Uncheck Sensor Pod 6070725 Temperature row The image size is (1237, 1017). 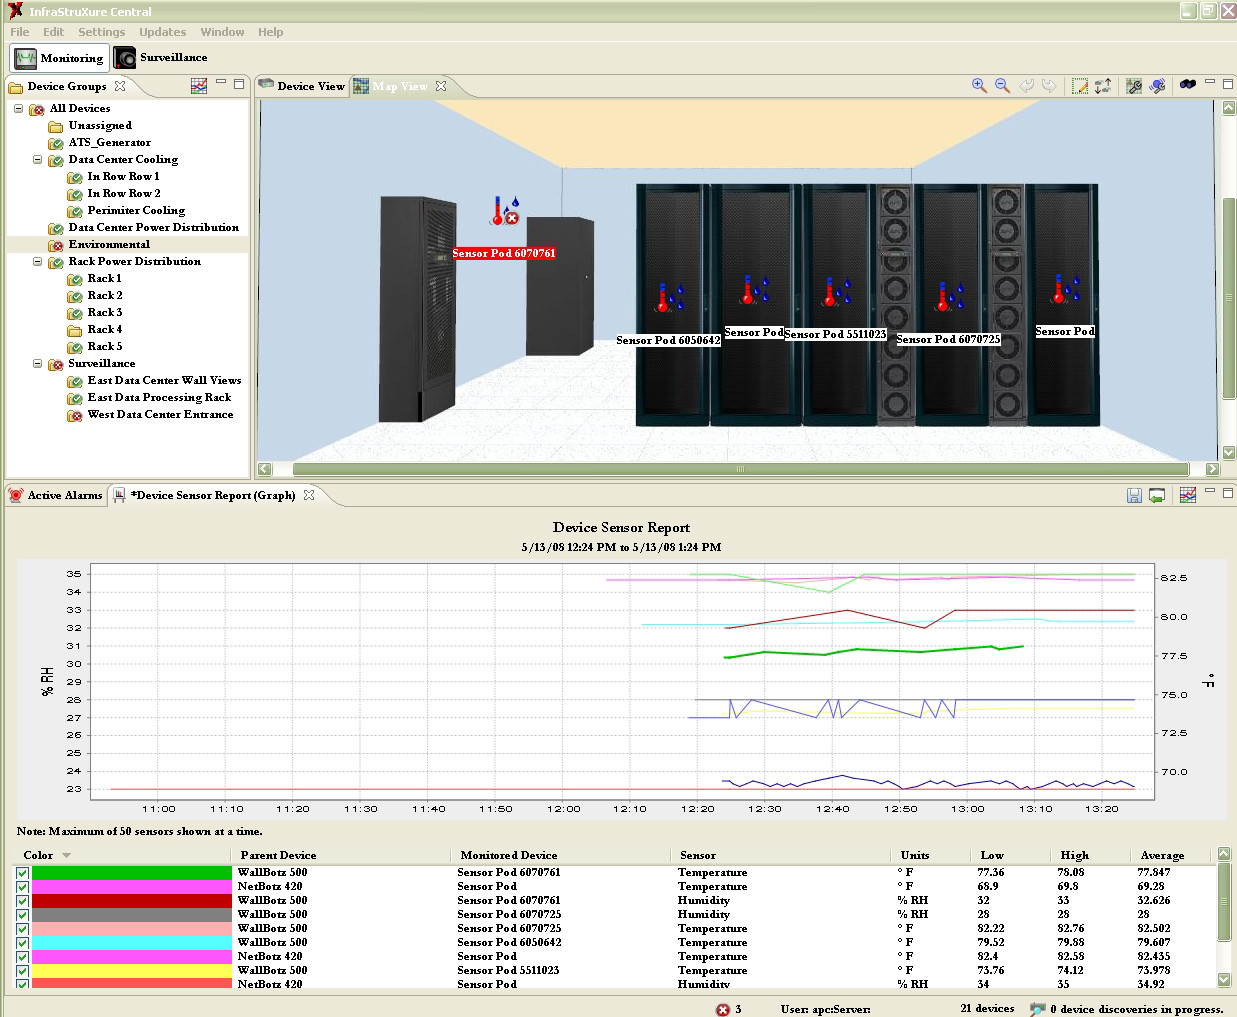[x=22, y=929]
